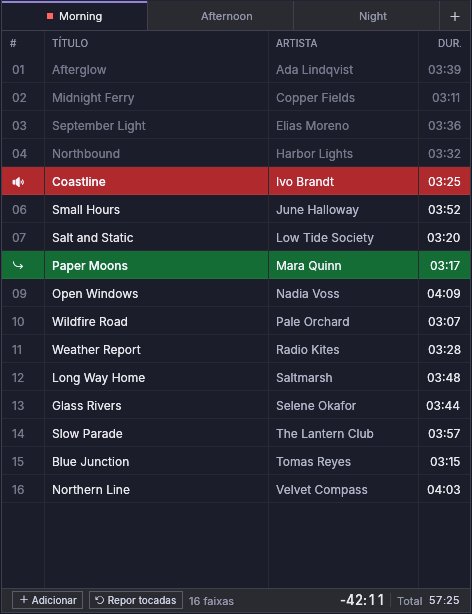This screenshot has width=472, height=614.
Task: Open the Afternoon playlist tab
Action: click(220, 16)
